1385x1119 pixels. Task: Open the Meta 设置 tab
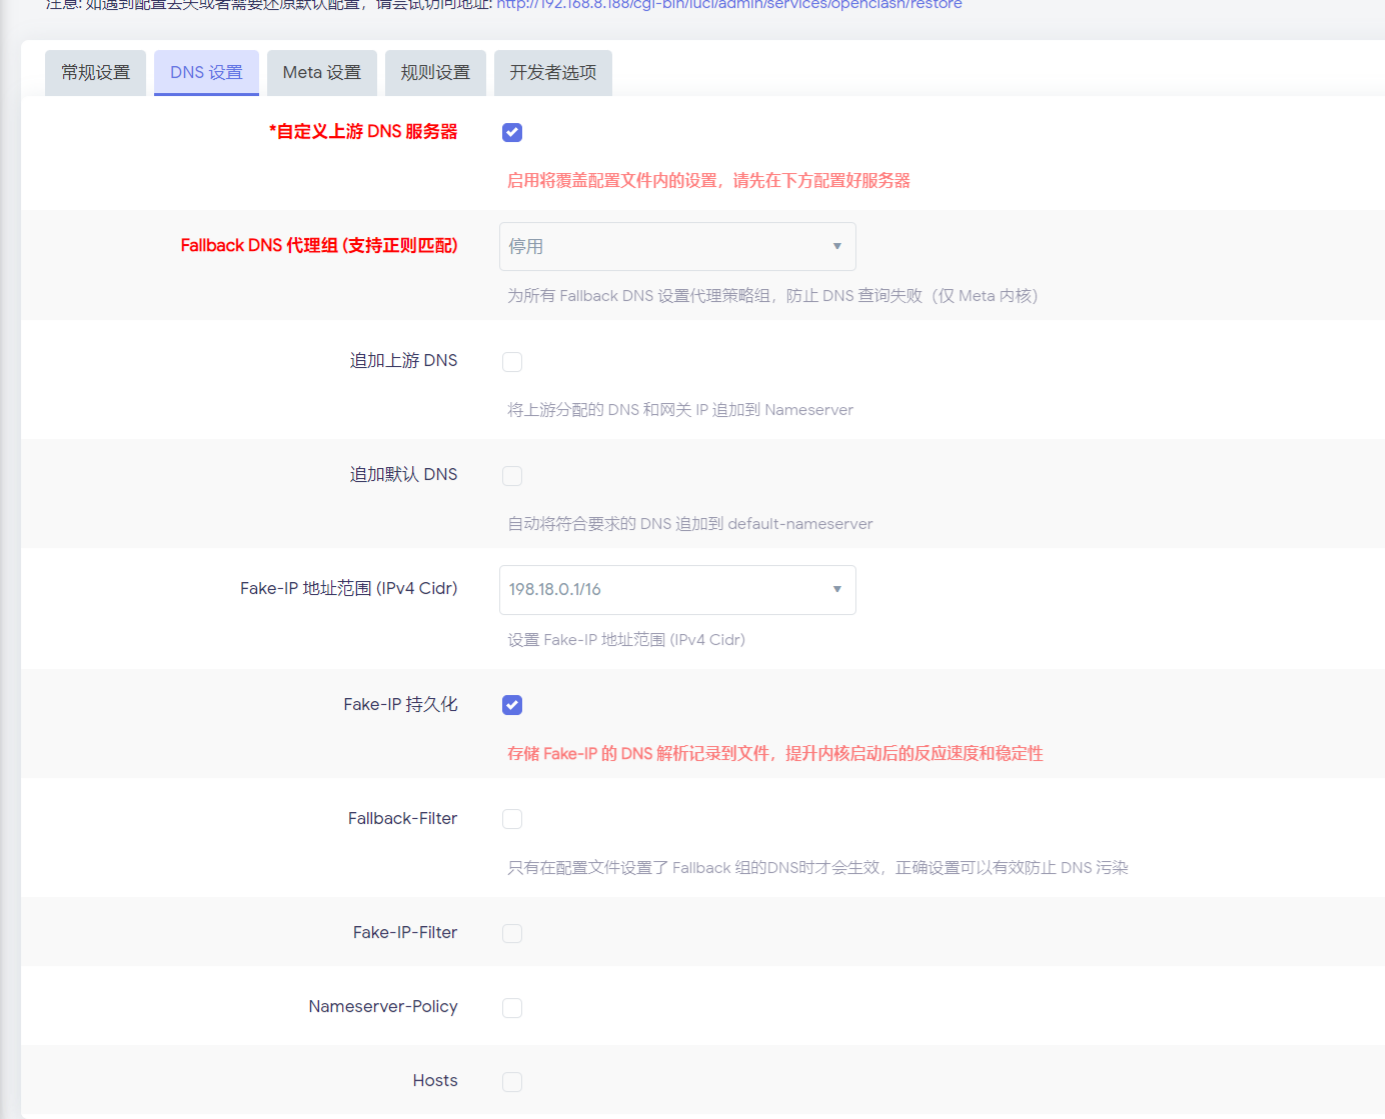(321, 73)
